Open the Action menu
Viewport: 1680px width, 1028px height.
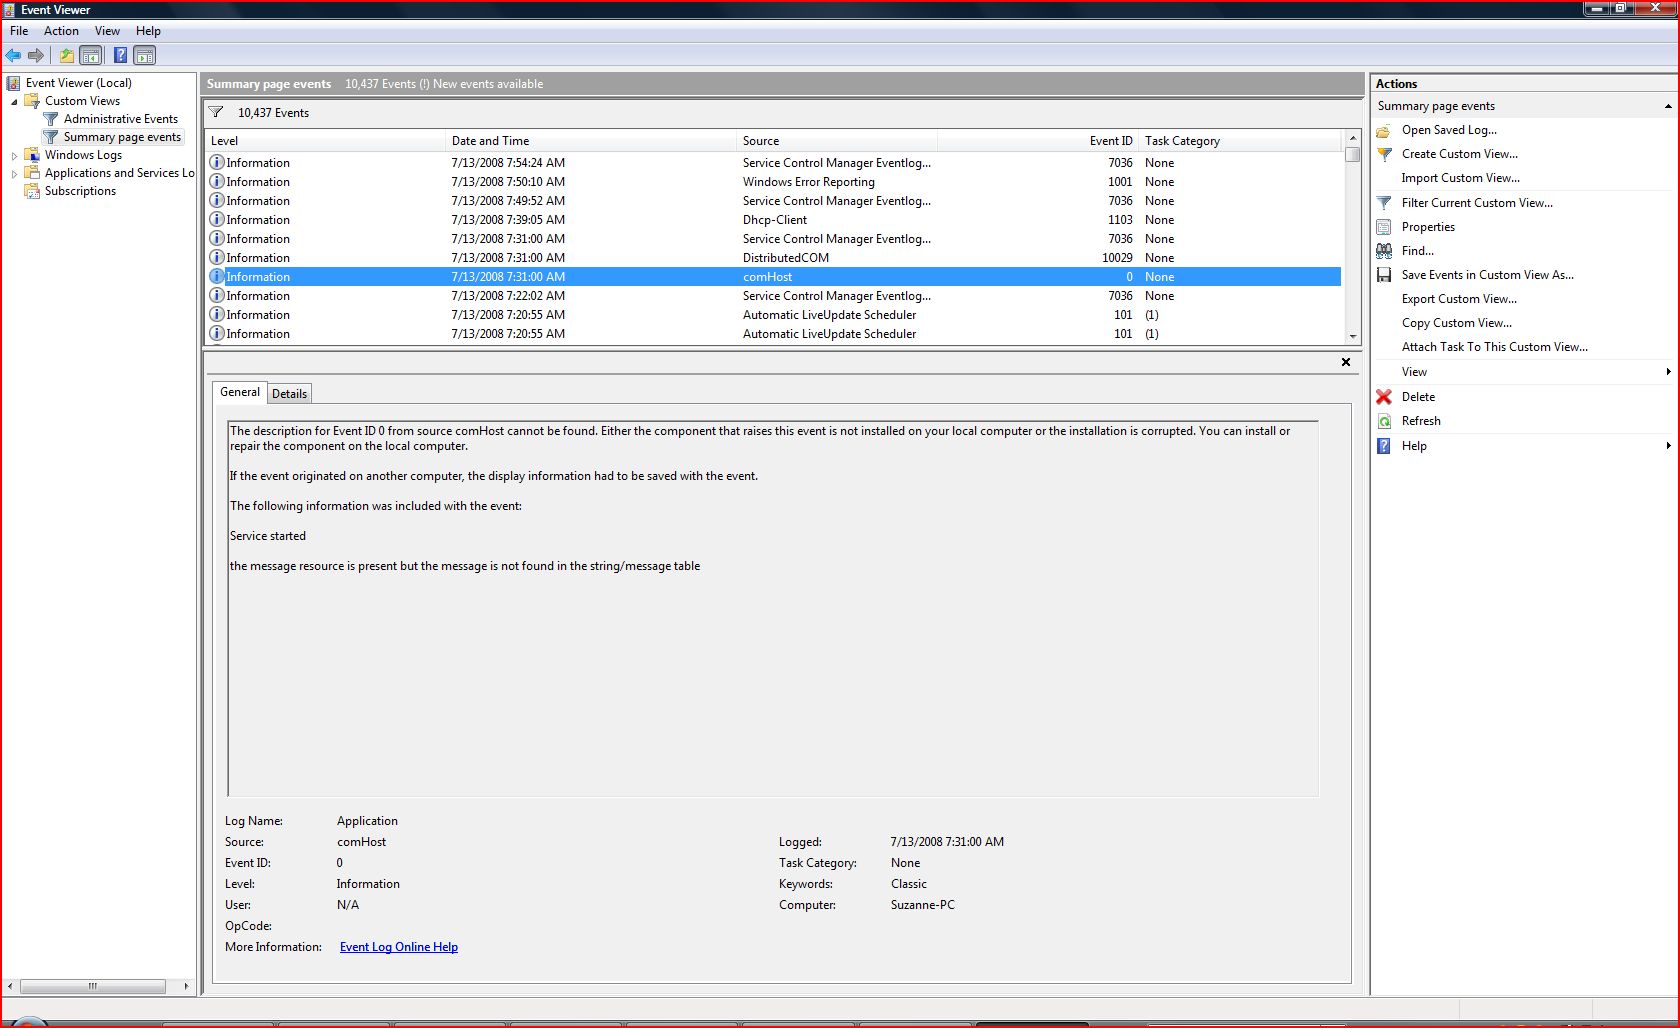(61, 31)
